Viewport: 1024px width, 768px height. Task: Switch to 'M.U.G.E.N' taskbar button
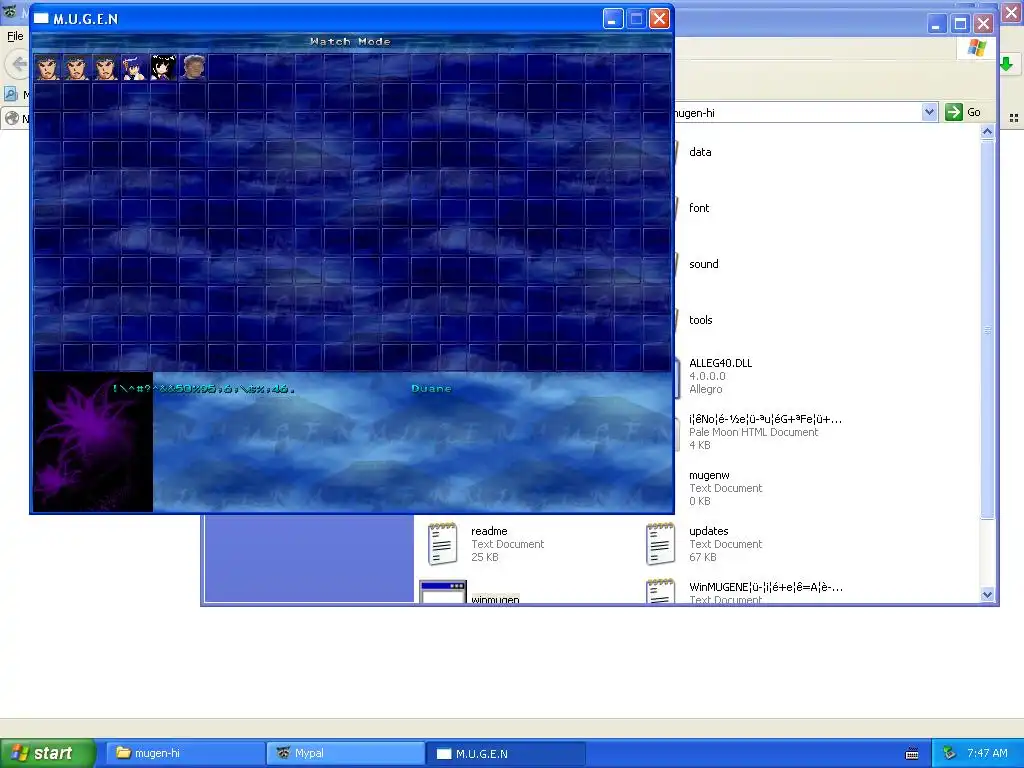pyautogui.click(x=505, y=753)
